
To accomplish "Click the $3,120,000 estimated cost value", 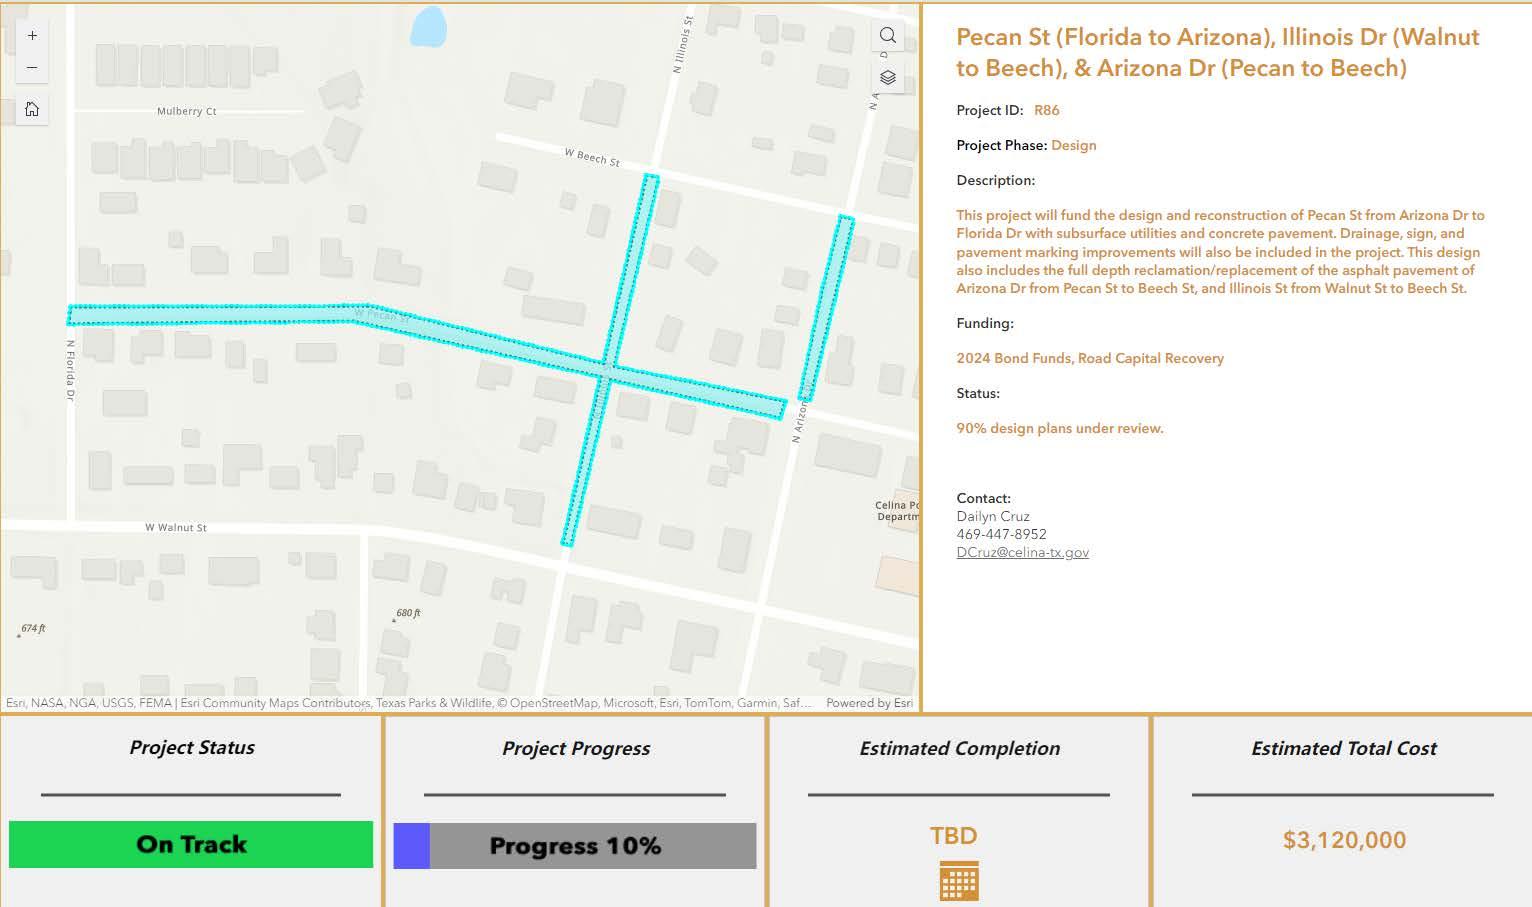I will click(1343, 840).
